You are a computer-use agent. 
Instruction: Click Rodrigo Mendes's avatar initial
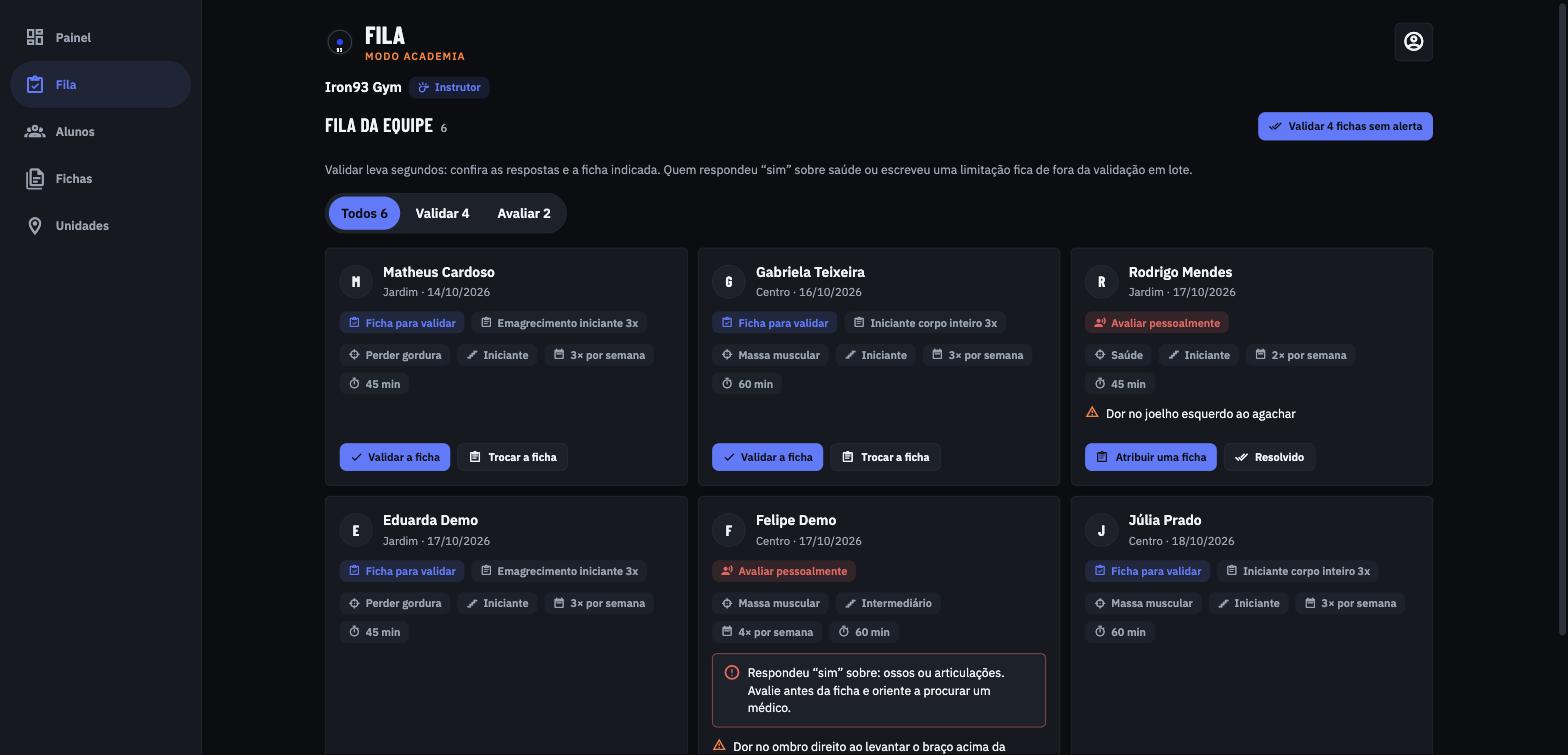coord(1102,282)
